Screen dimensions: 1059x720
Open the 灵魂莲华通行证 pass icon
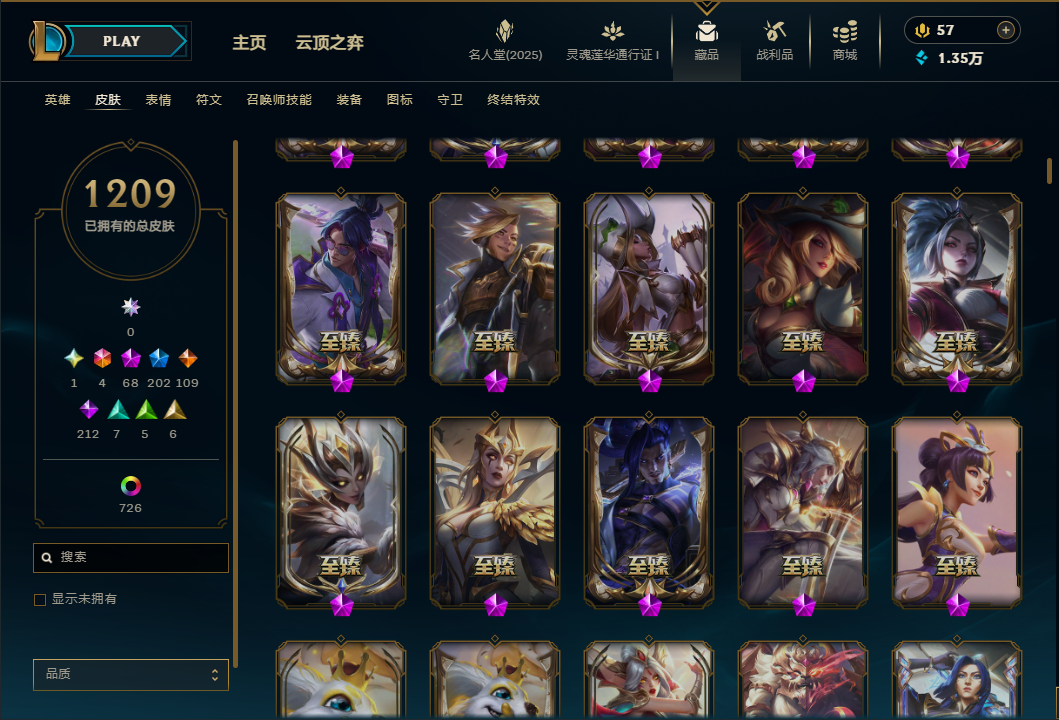tap(613, 31)
